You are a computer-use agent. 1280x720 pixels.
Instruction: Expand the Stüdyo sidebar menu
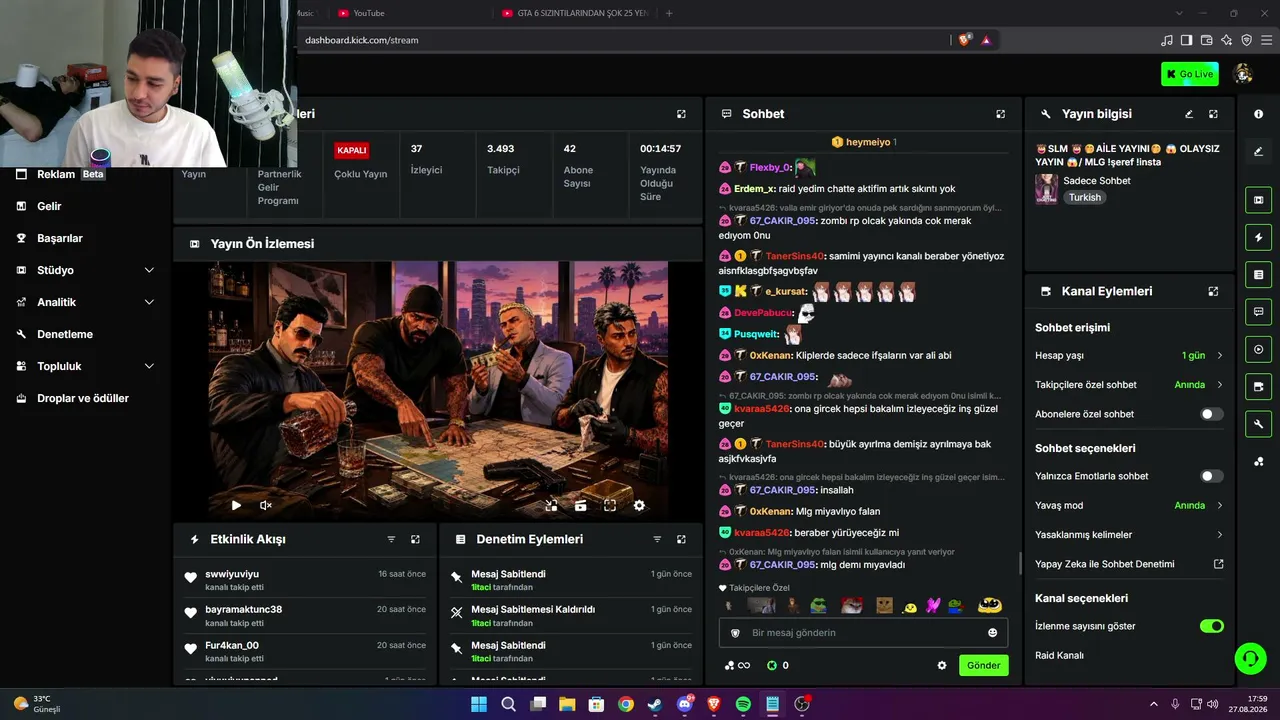tap(86, 270)
